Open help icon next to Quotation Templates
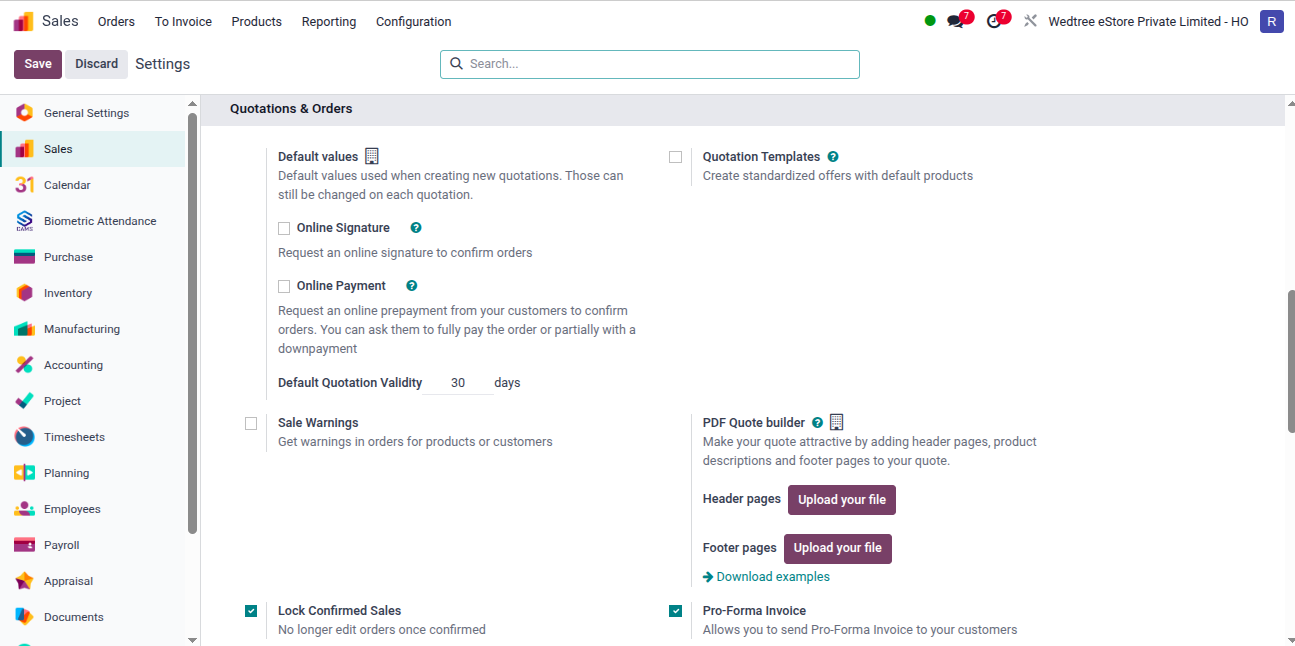 coord(833,157)
